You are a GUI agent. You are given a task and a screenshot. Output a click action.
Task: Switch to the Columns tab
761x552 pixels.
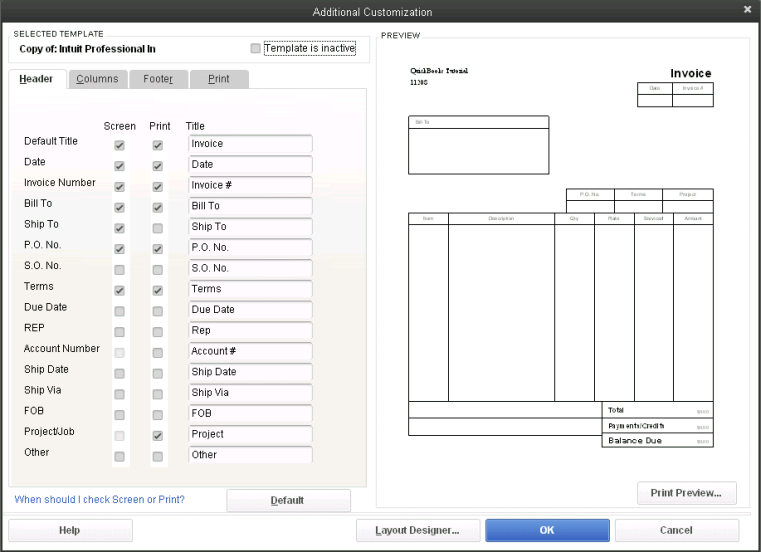click(x=97, y=79)
